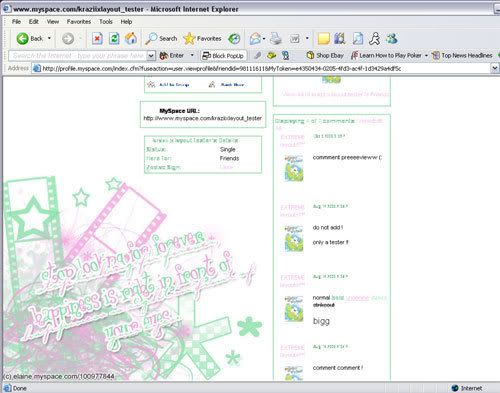Click the Refresh page icon

(114, 39)
